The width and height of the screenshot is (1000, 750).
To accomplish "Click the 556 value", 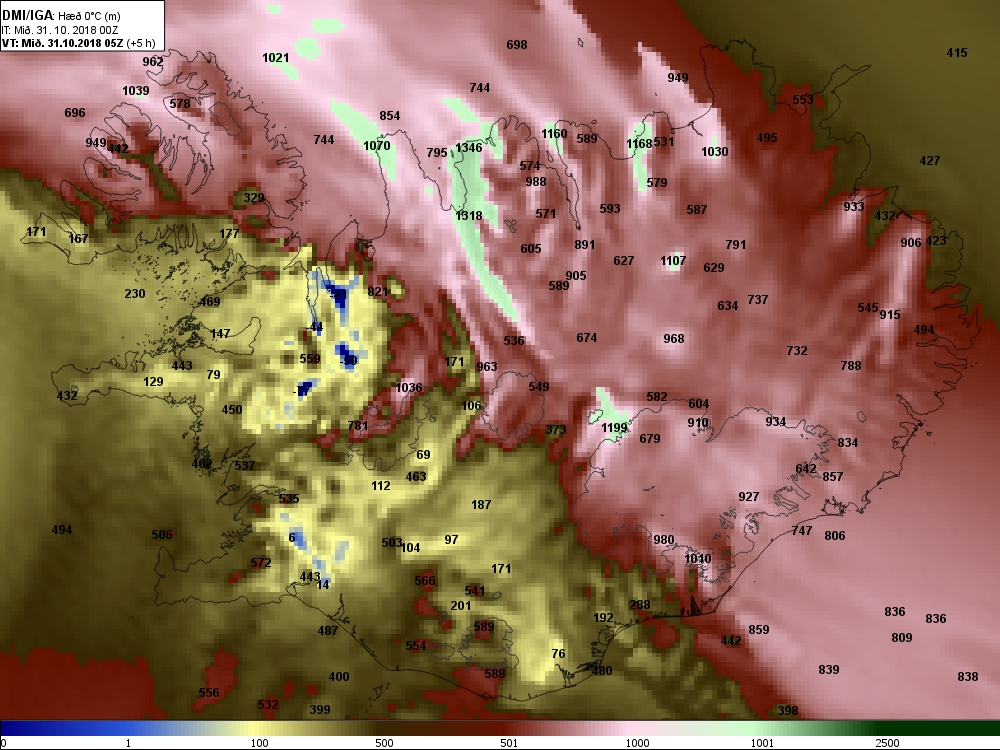I will point(209,692).
